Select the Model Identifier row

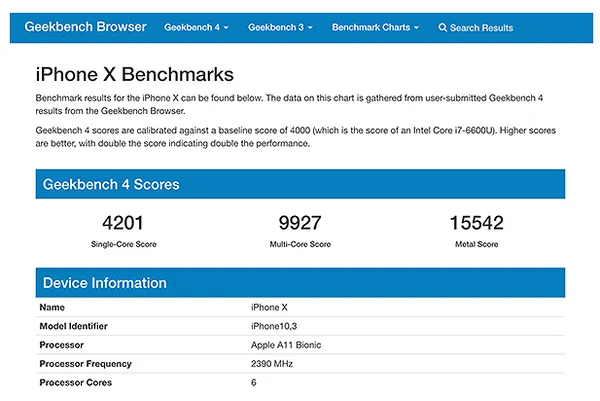(300, 326)
